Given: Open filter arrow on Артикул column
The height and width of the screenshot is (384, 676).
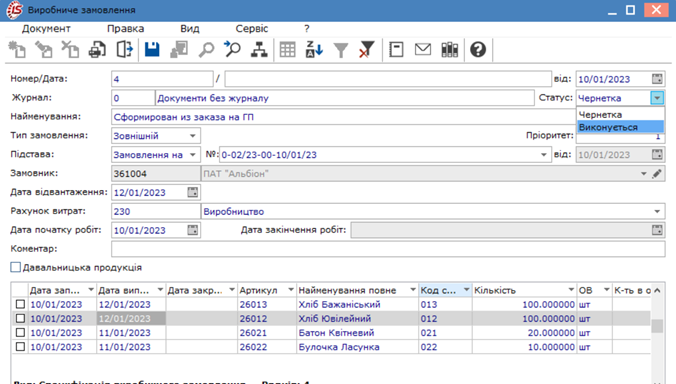Looking at the screenshot, I should coord(291,290).
